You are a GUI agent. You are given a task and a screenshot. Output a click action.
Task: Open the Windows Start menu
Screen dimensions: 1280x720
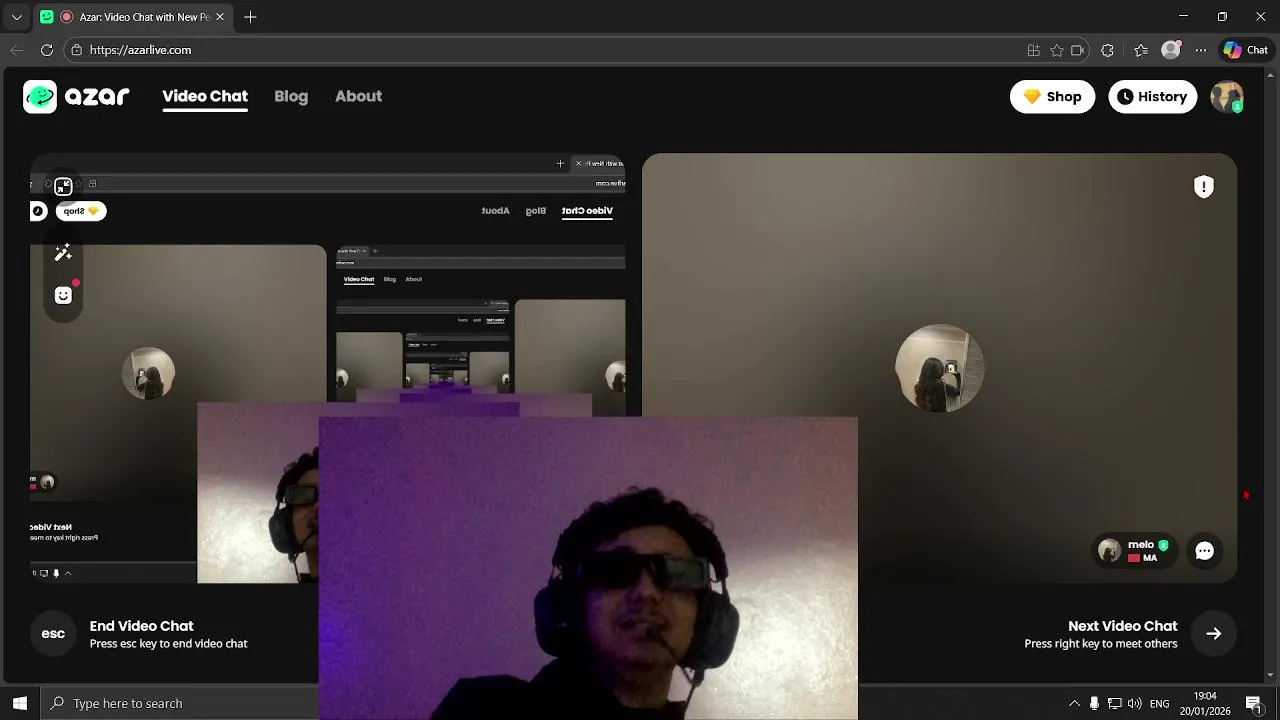click(20, 703)
